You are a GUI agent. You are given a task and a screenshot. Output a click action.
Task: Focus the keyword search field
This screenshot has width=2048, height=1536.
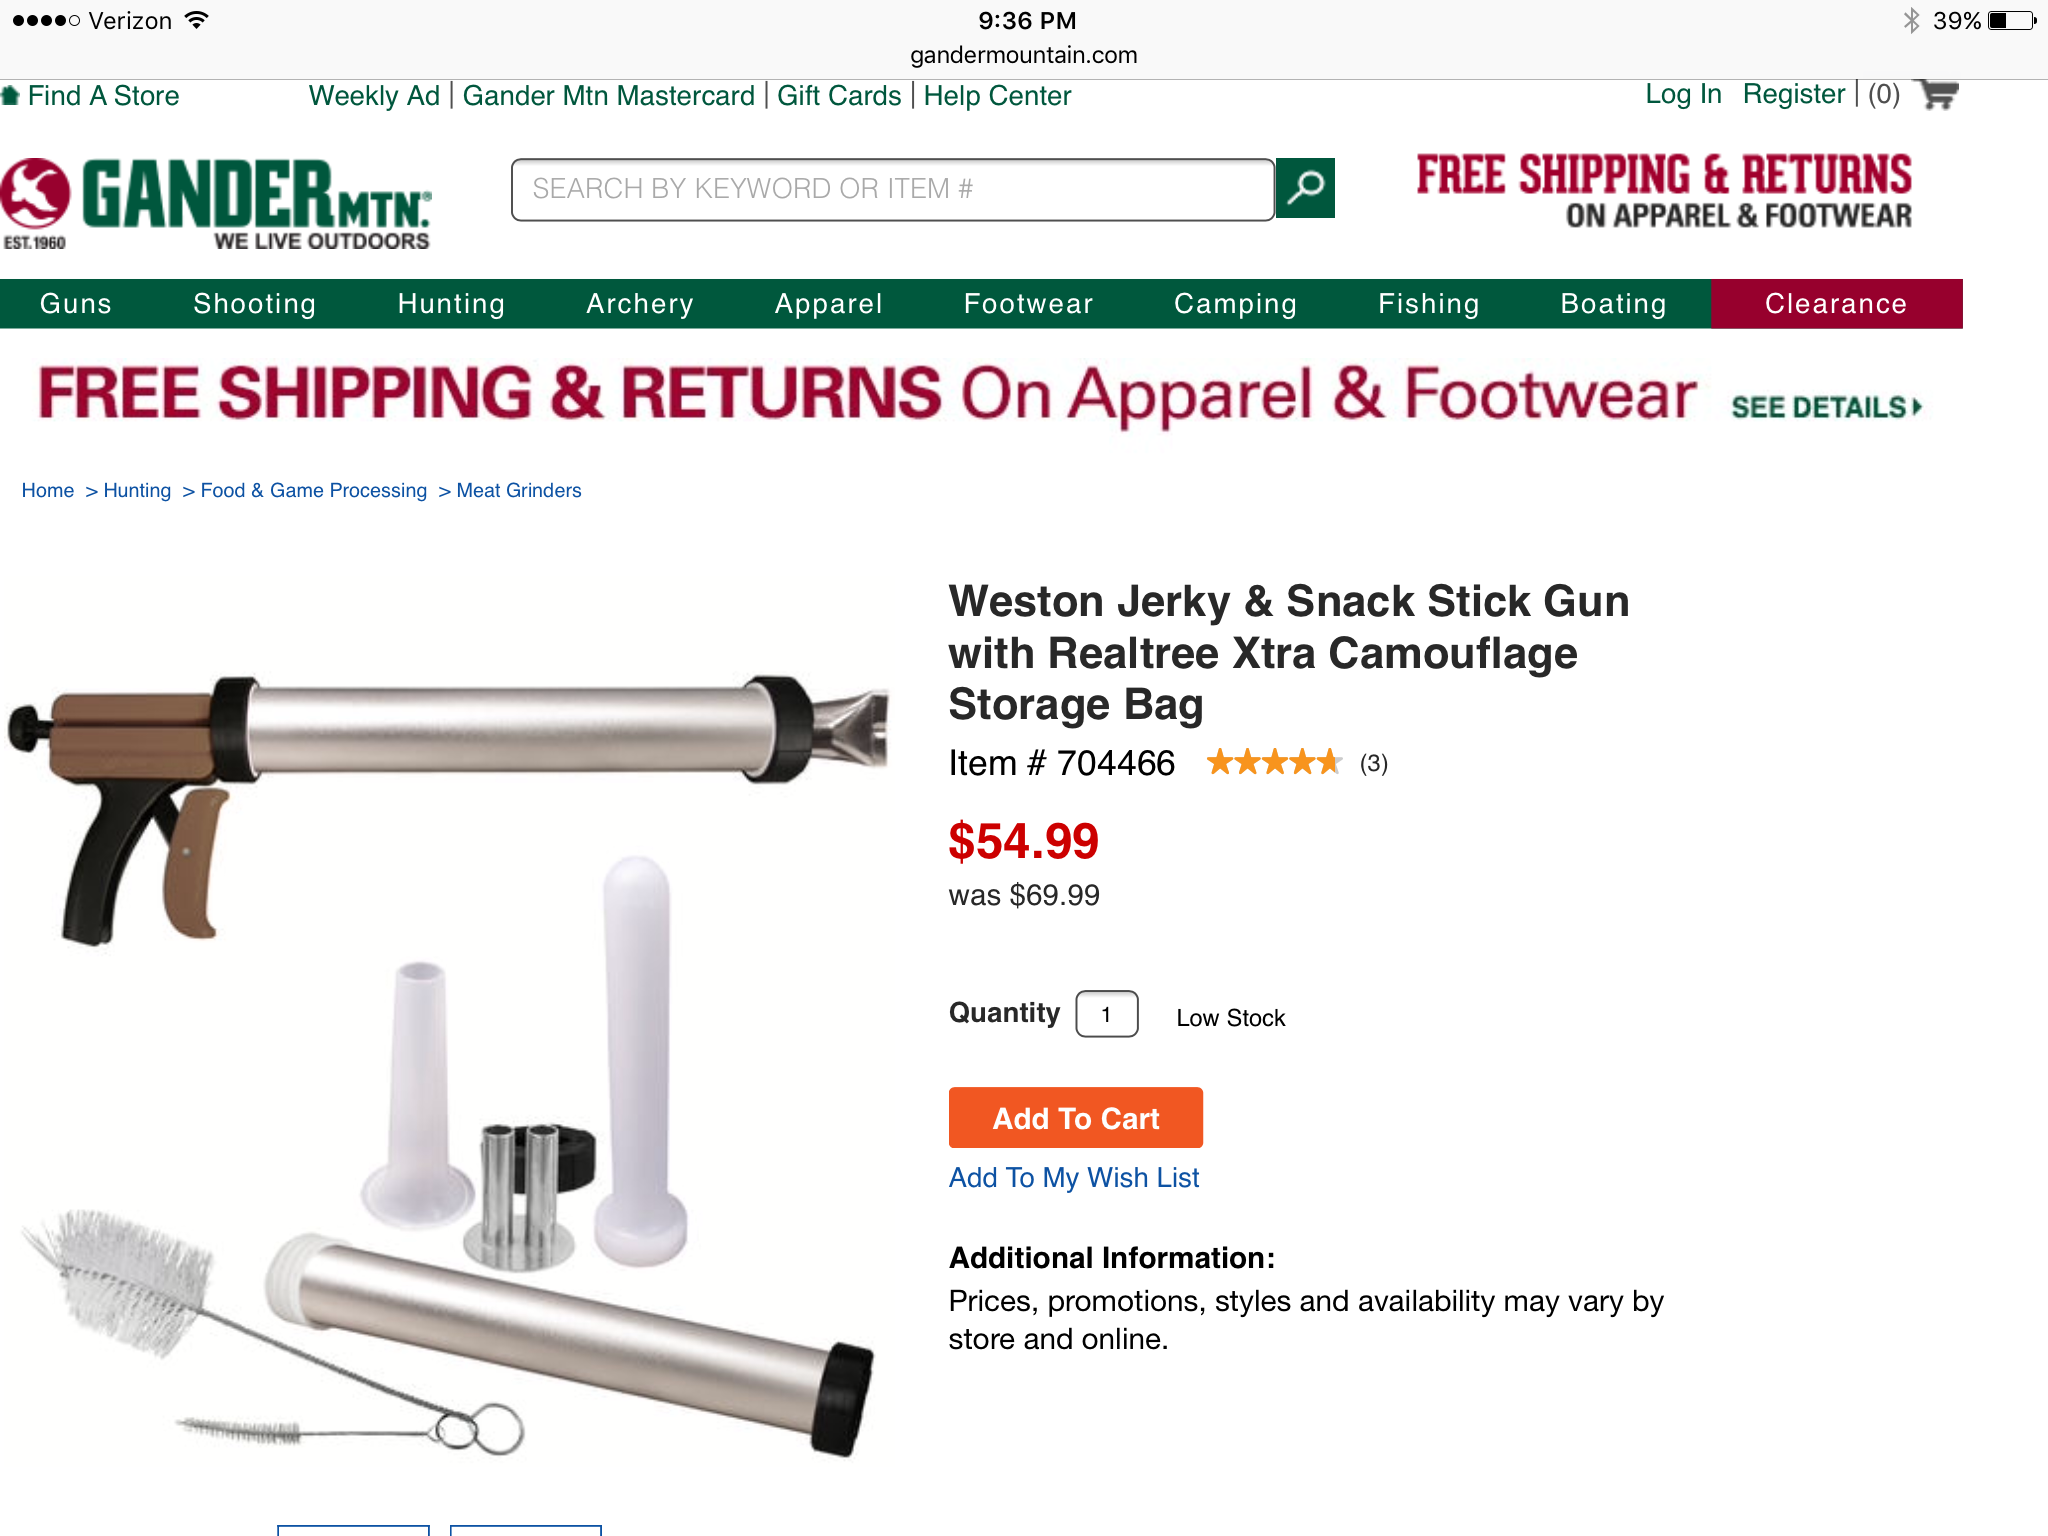[892, 189]
